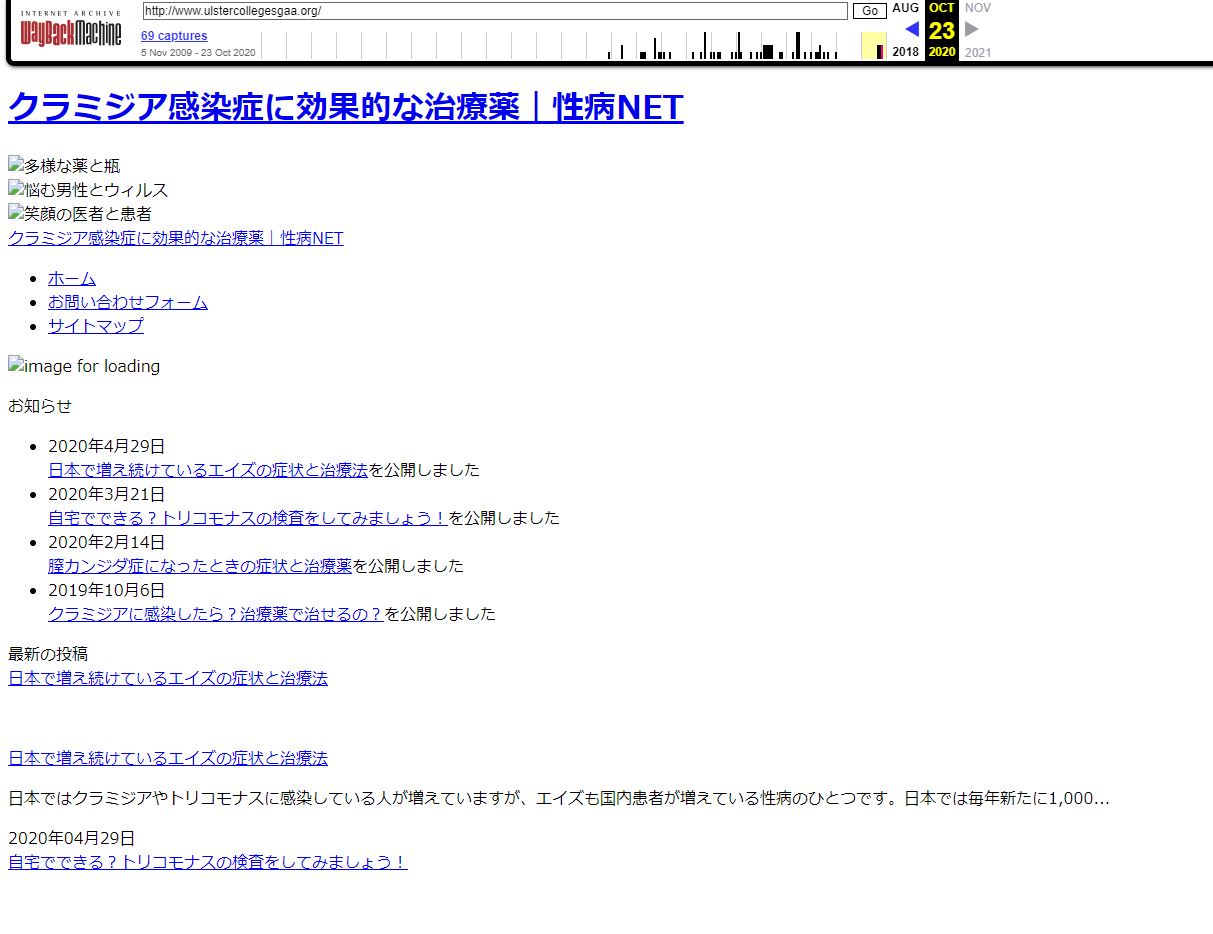
Task: Click the Wayback Machine logo
Action: (70, 32)
